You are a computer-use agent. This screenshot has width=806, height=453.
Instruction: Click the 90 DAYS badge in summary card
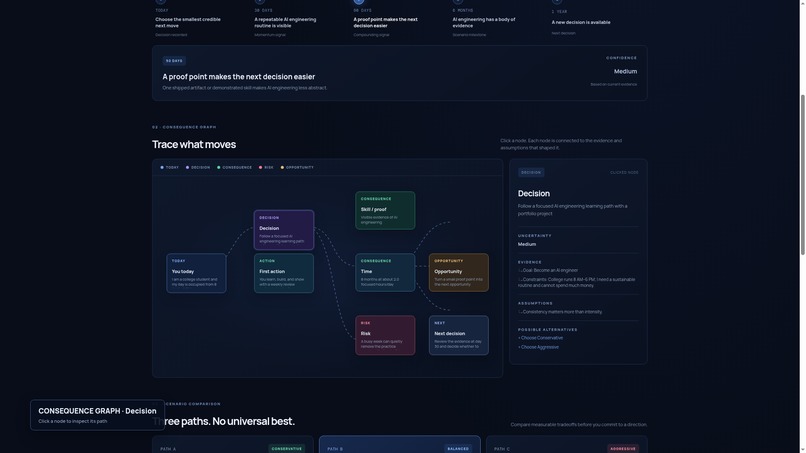[174, 61]
